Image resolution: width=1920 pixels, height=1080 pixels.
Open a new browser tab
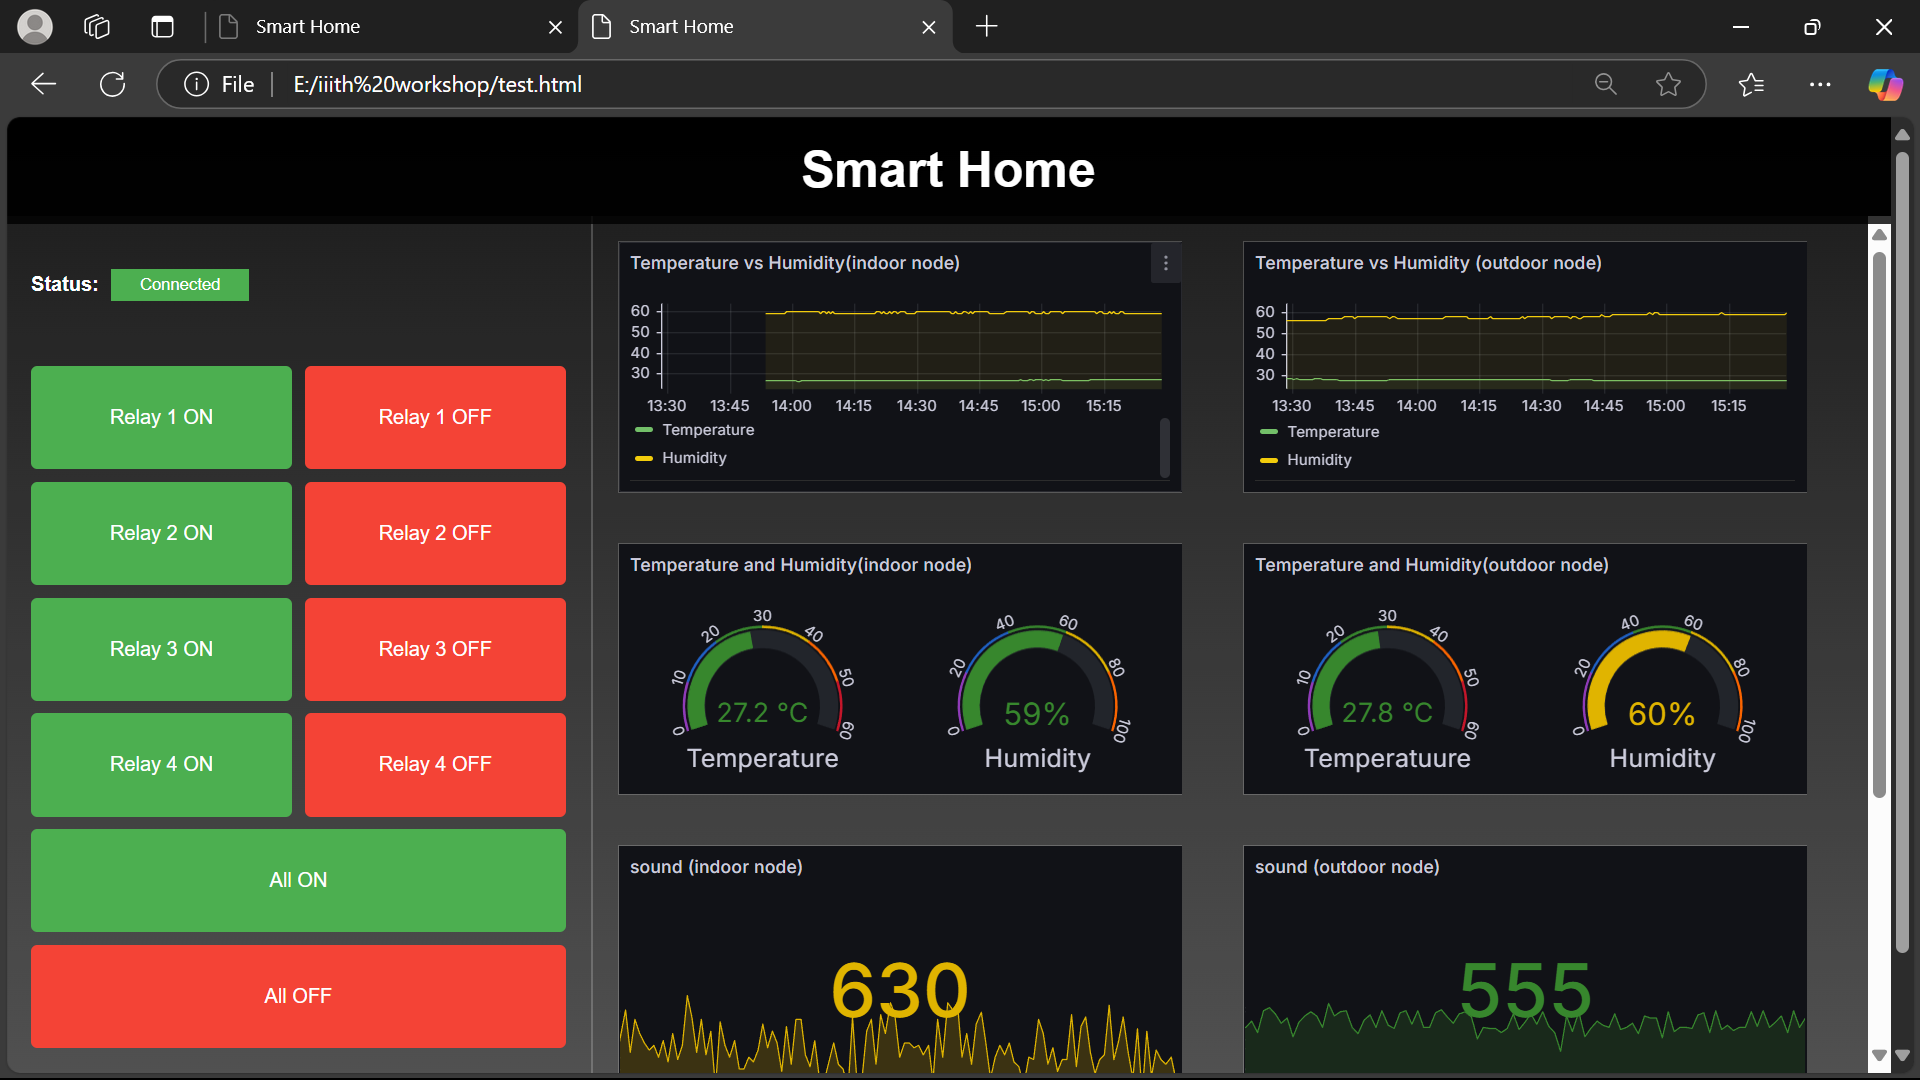[986, 27]
